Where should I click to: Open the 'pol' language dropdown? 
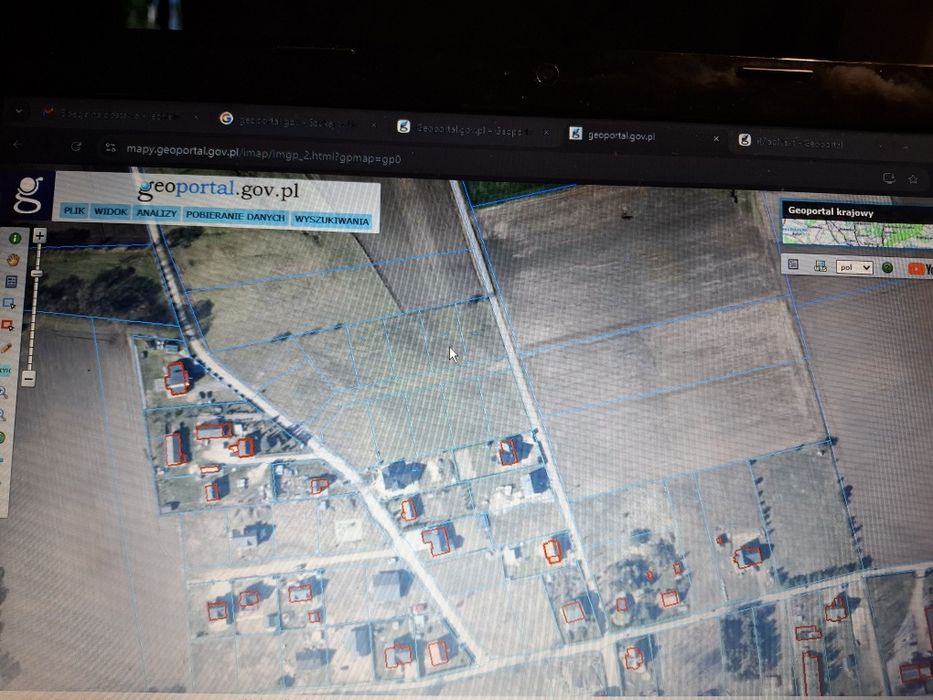click(x=854, y=267)
